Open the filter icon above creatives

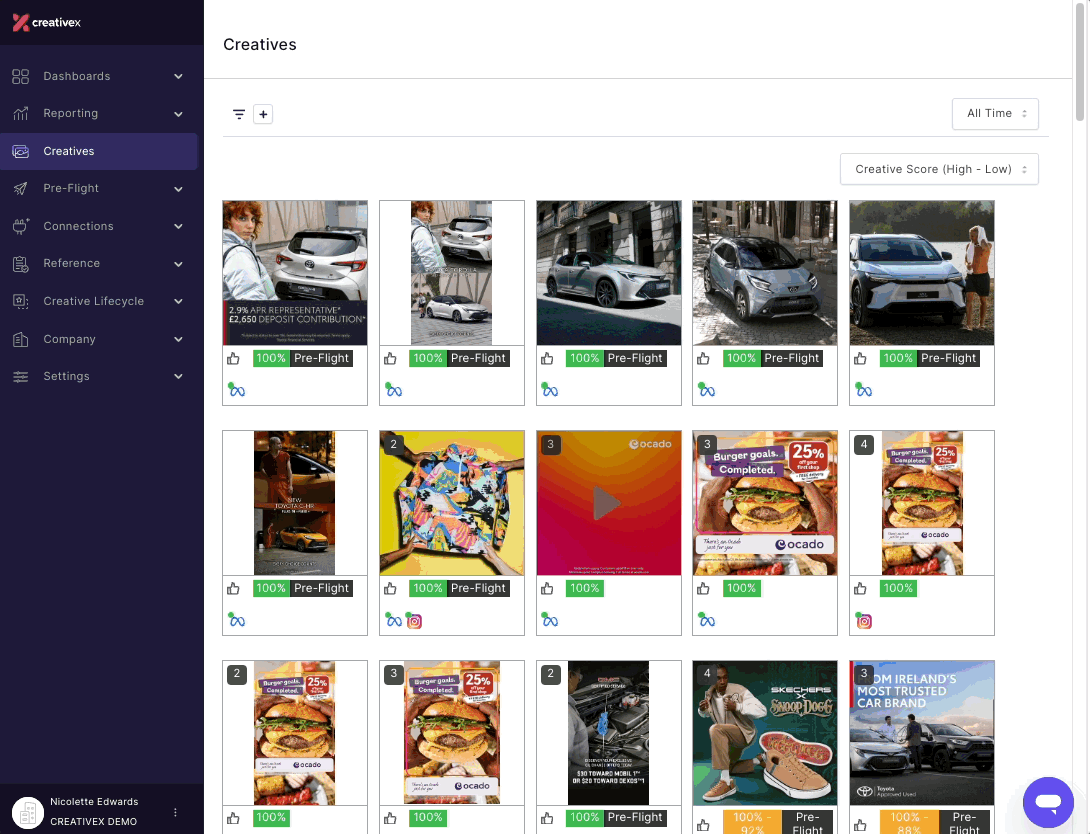(239, 114)
